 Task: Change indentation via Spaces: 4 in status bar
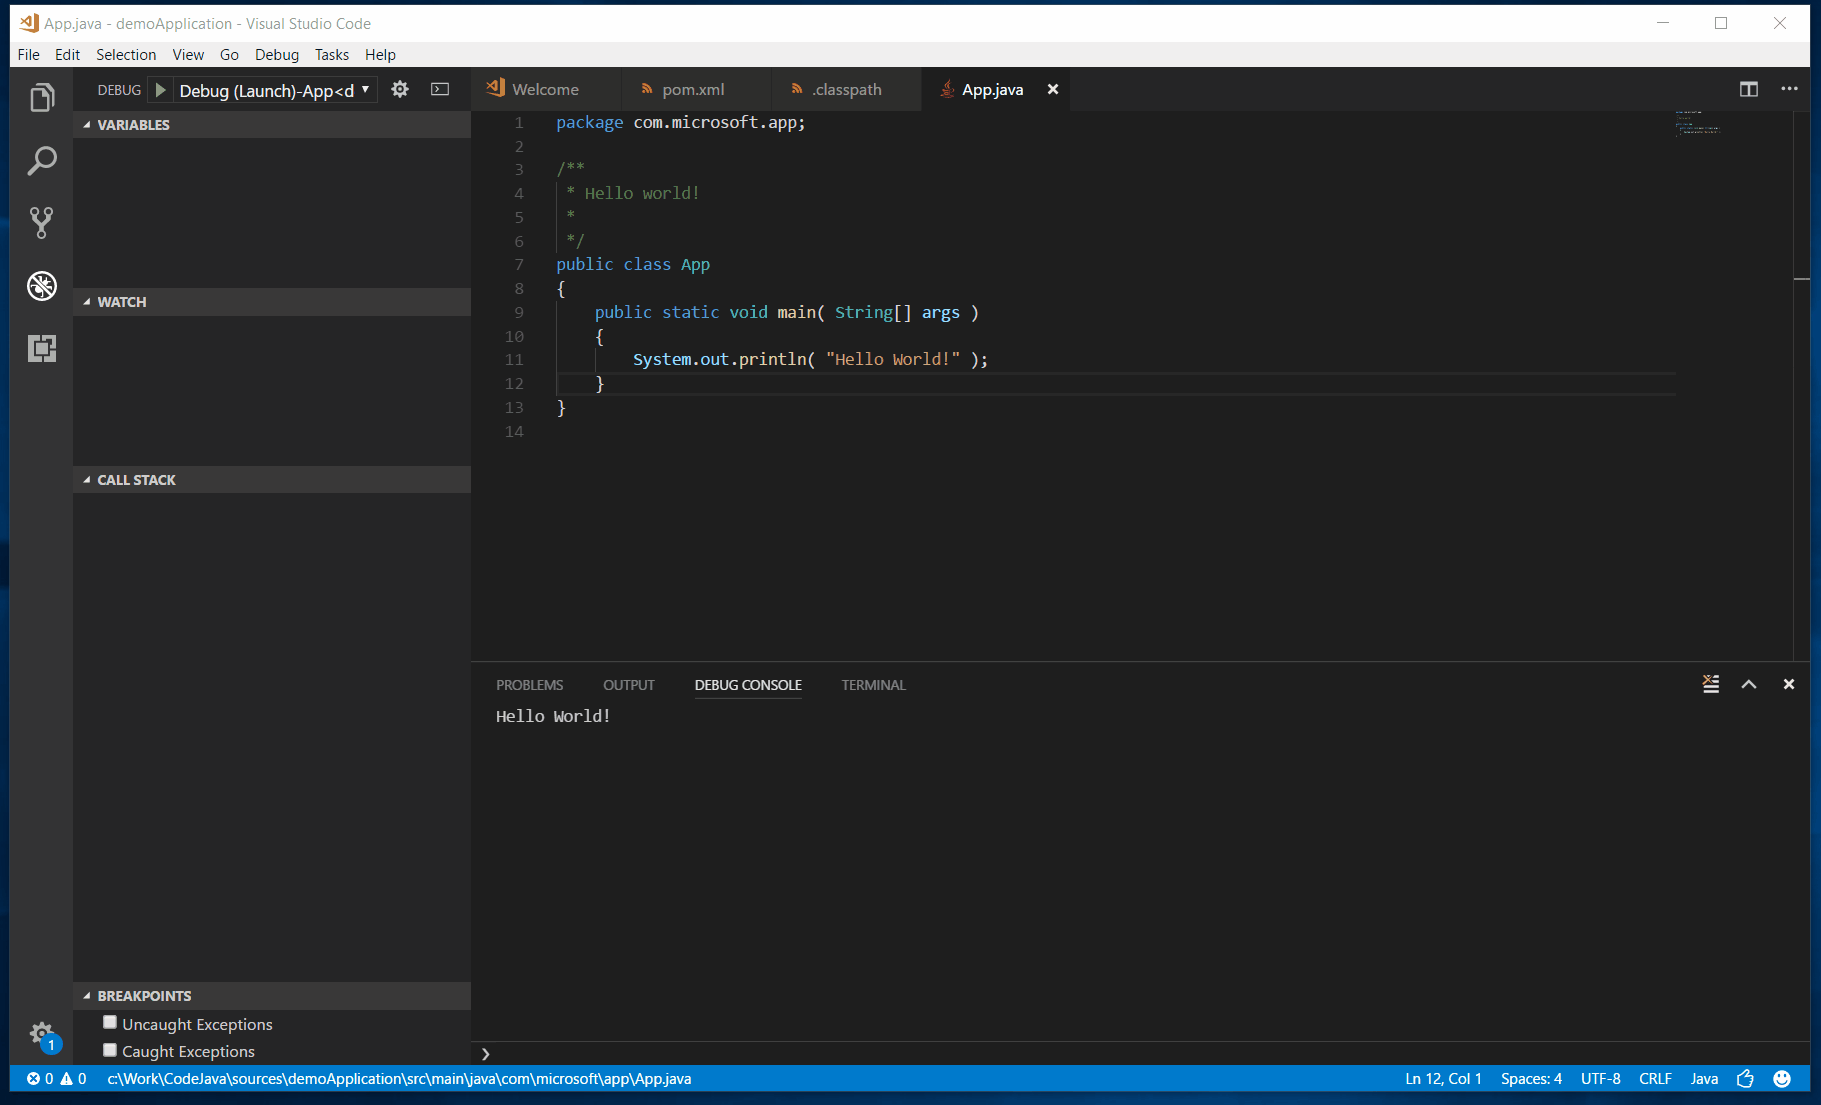(x=1532, y=1079)
